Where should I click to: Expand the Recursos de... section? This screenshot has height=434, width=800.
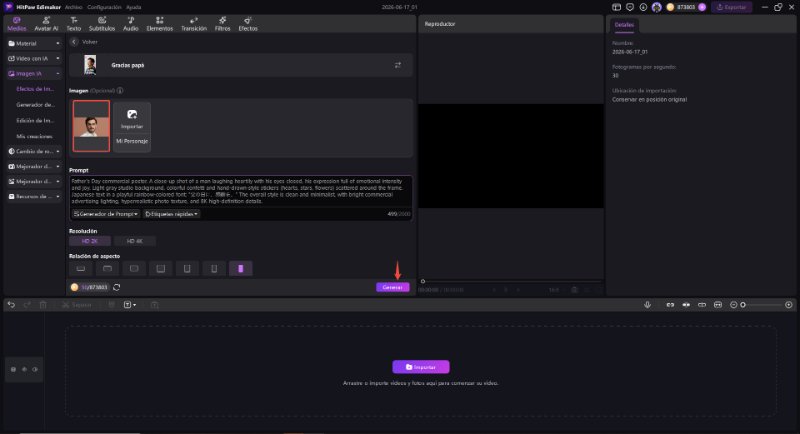coord(34,196)
